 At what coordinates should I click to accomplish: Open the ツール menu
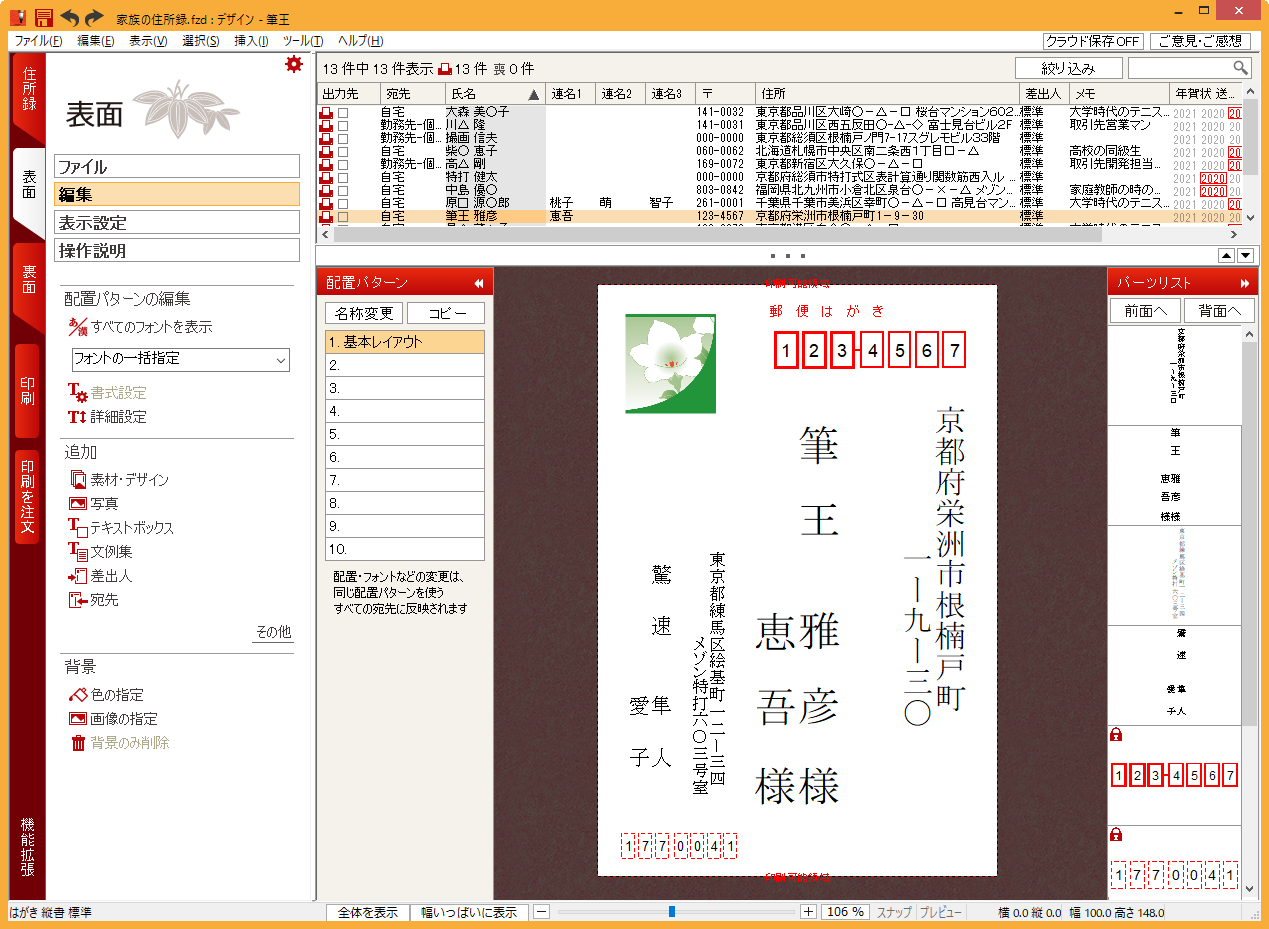[x=303, y=41]
